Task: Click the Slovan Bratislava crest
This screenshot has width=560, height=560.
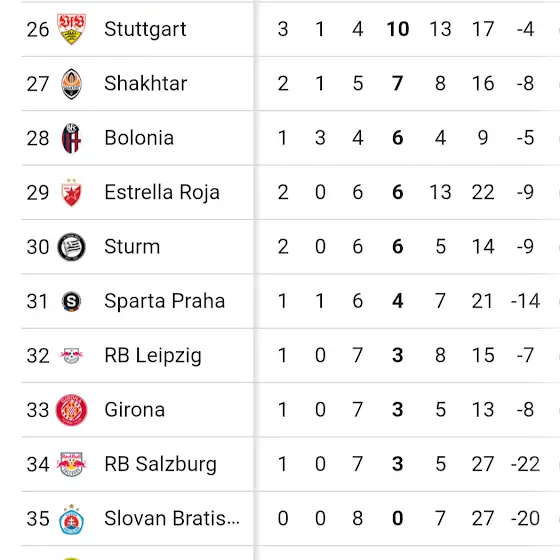Action: click(x=71, y=519)
